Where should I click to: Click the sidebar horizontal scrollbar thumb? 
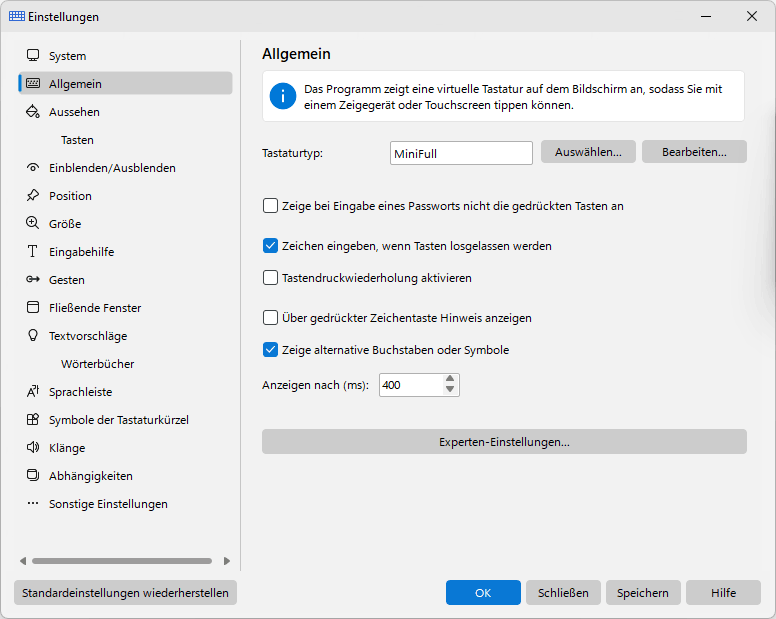tap(122, 561)
